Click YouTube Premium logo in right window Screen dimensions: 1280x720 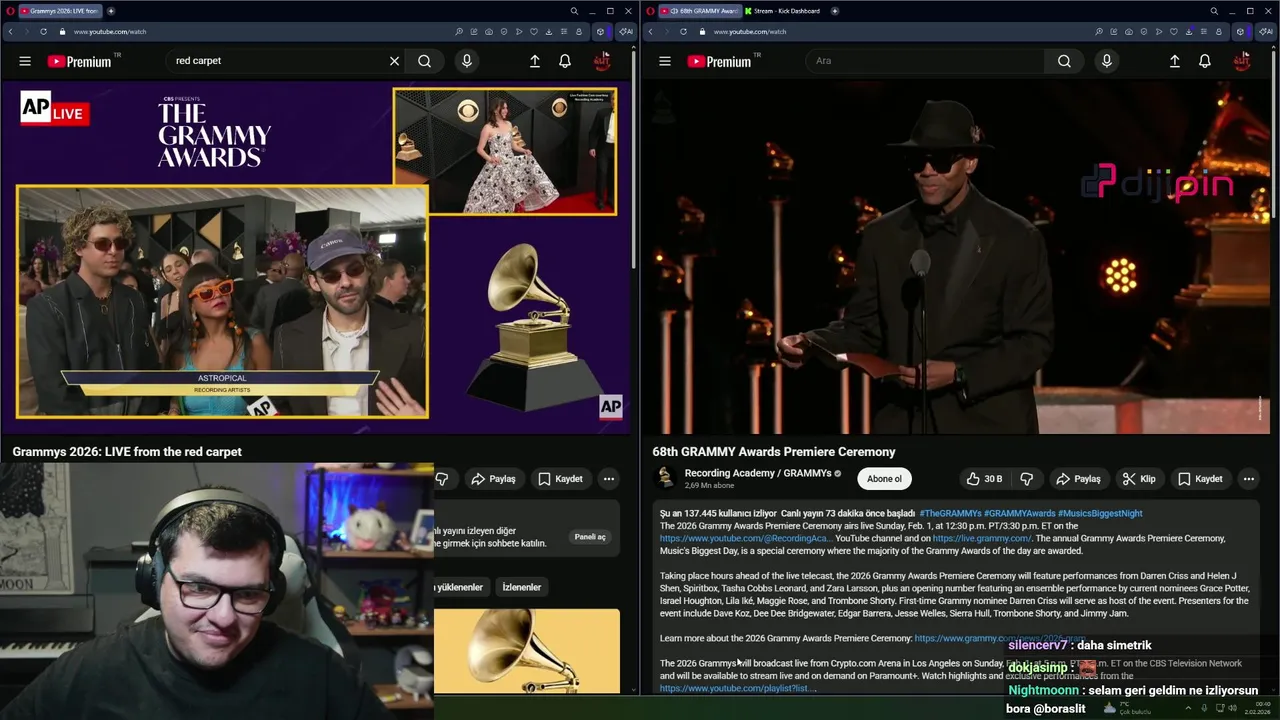pos(720,61)
